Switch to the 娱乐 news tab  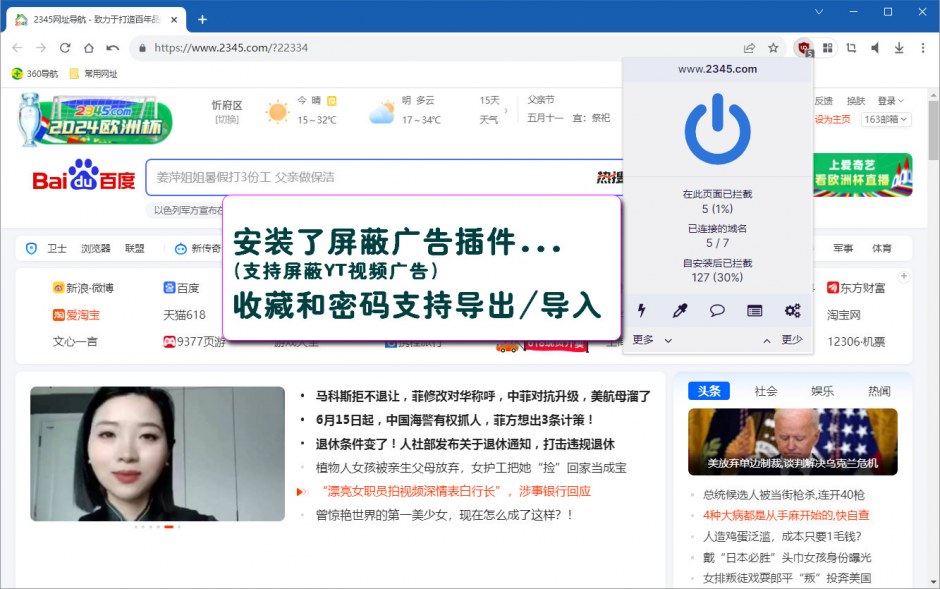pos(822,391)
